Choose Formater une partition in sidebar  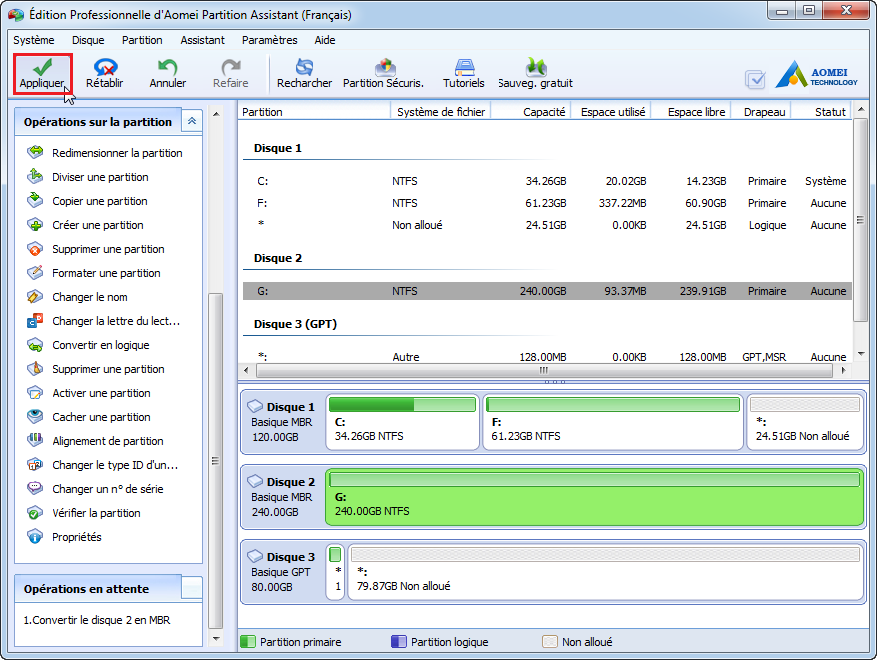(x=106, y=273)
